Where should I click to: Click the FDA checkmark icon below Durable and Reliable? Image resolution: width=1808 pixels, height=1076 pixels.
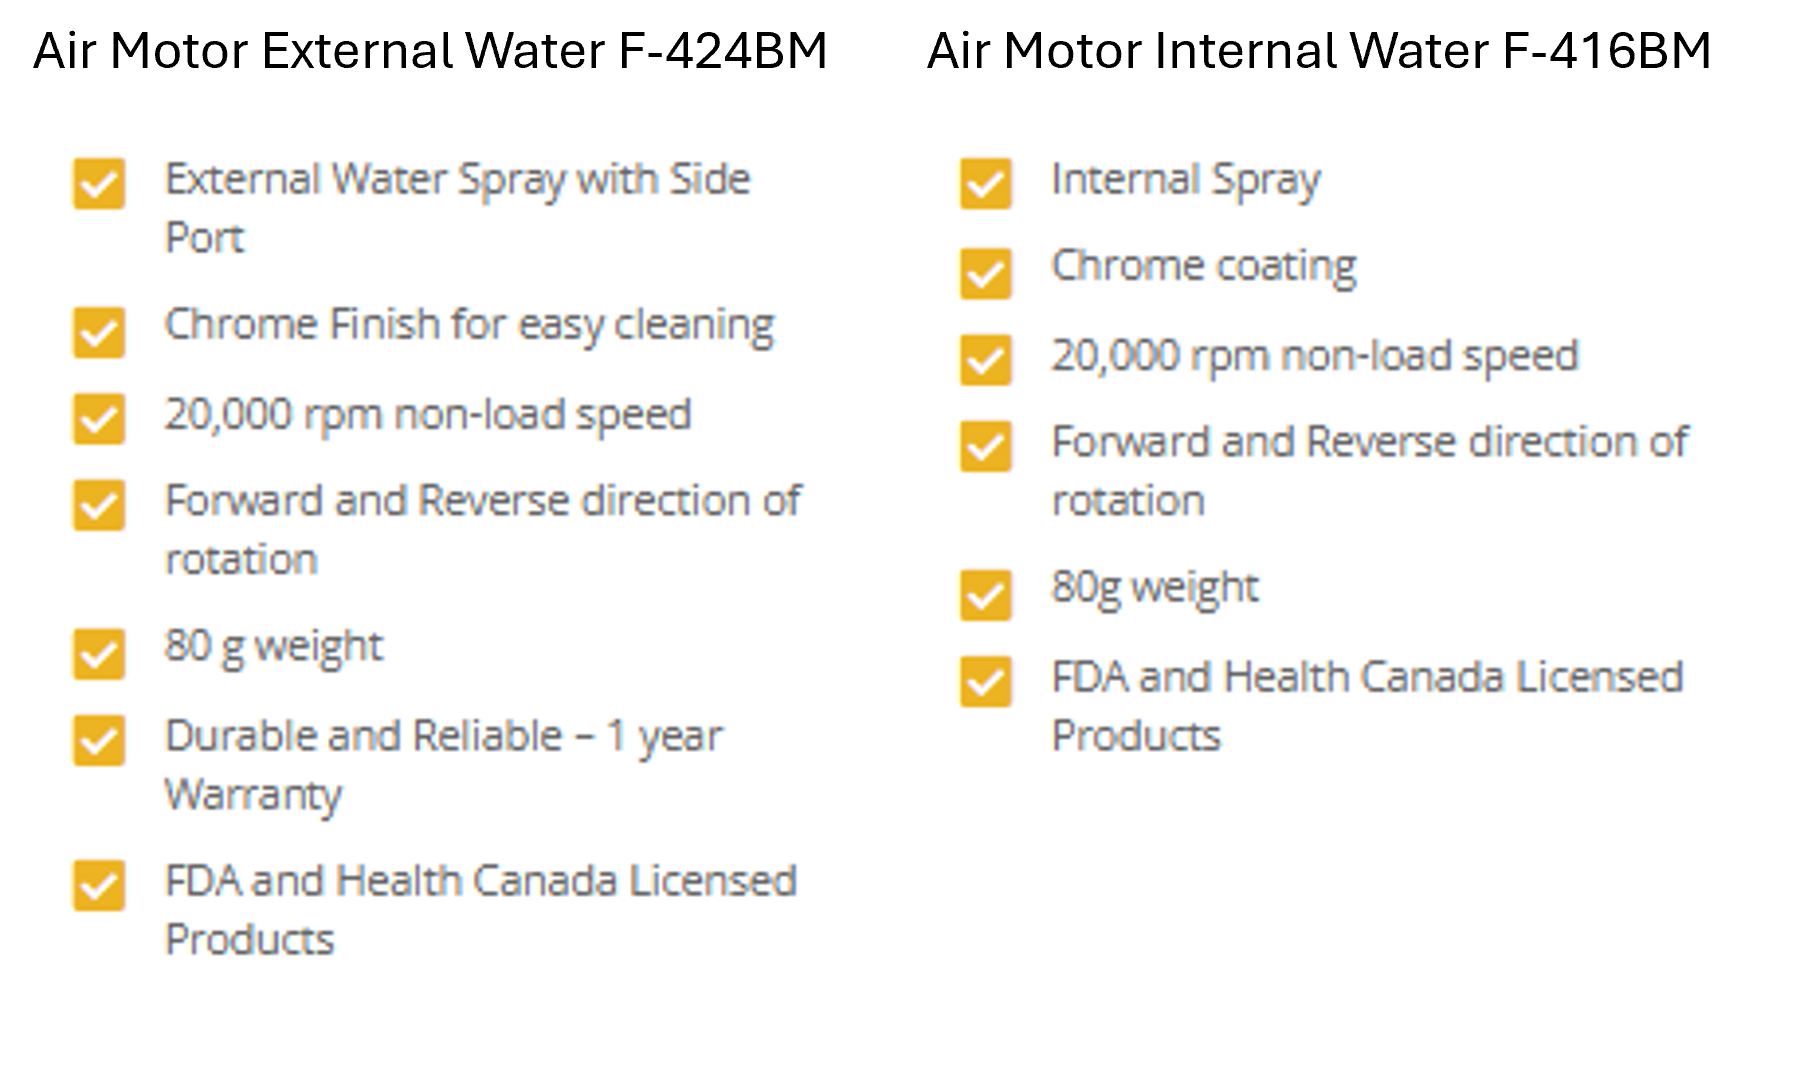pyautogui.click(x=99, y=886)
